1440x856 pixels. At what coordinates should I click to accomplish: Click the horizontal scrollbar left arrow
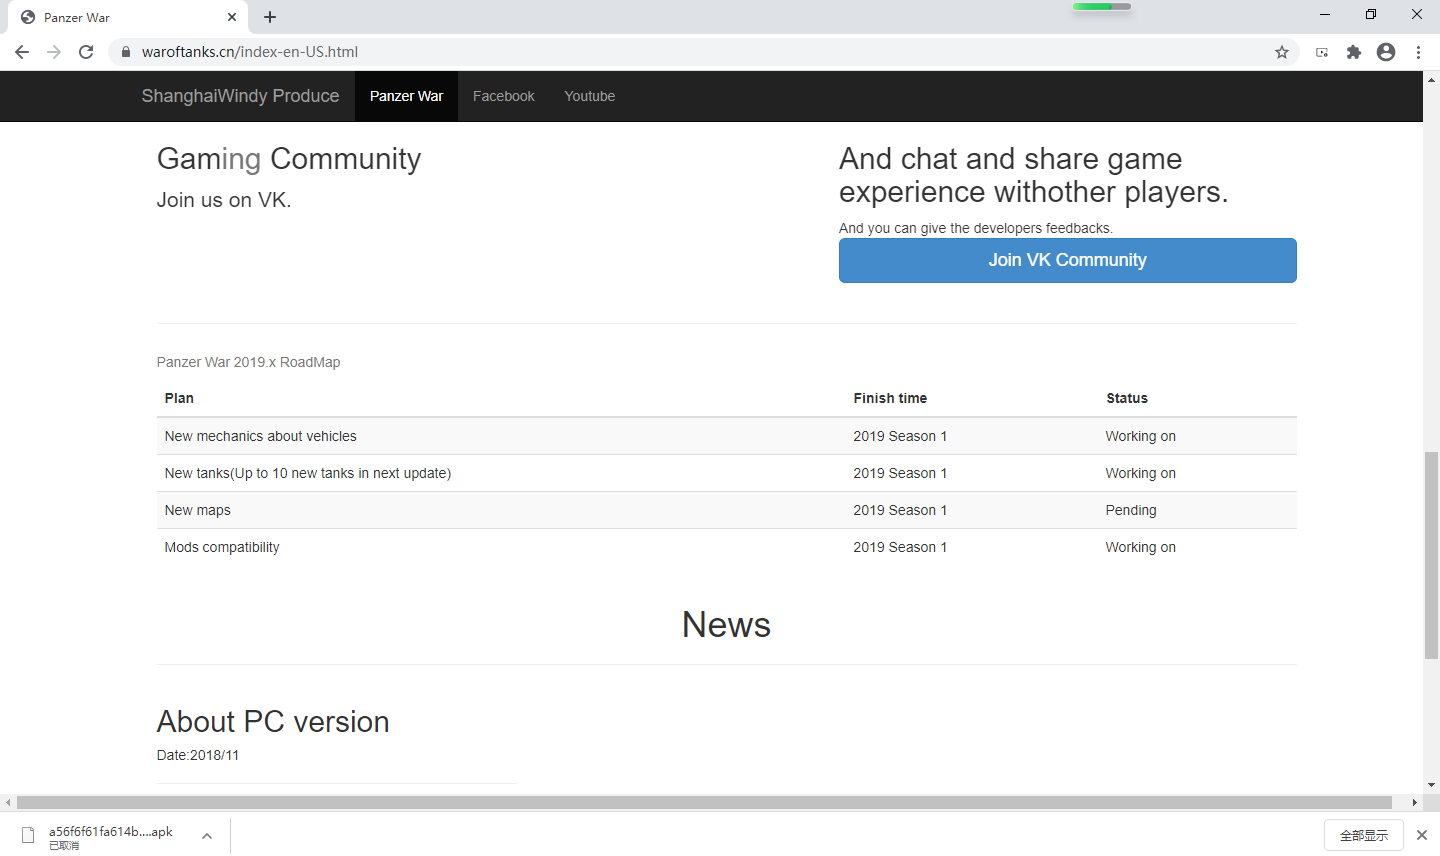pyautogui.click(x=8, y=802)
